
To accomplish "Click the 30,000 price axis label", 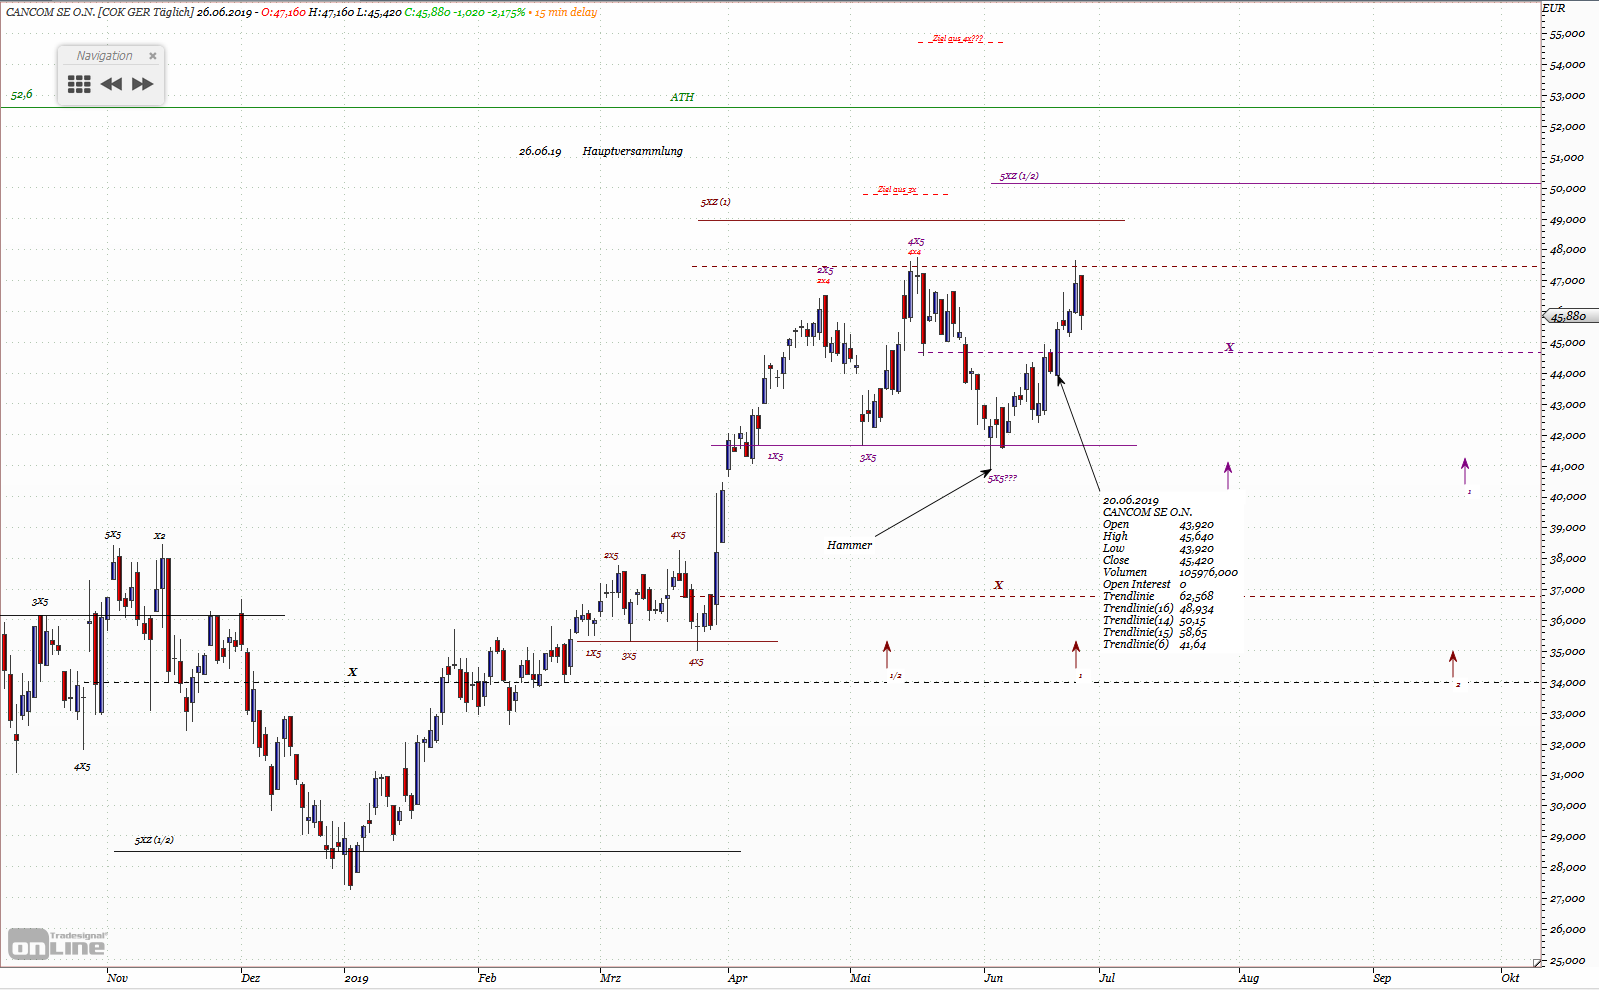I will (1567, 806).
